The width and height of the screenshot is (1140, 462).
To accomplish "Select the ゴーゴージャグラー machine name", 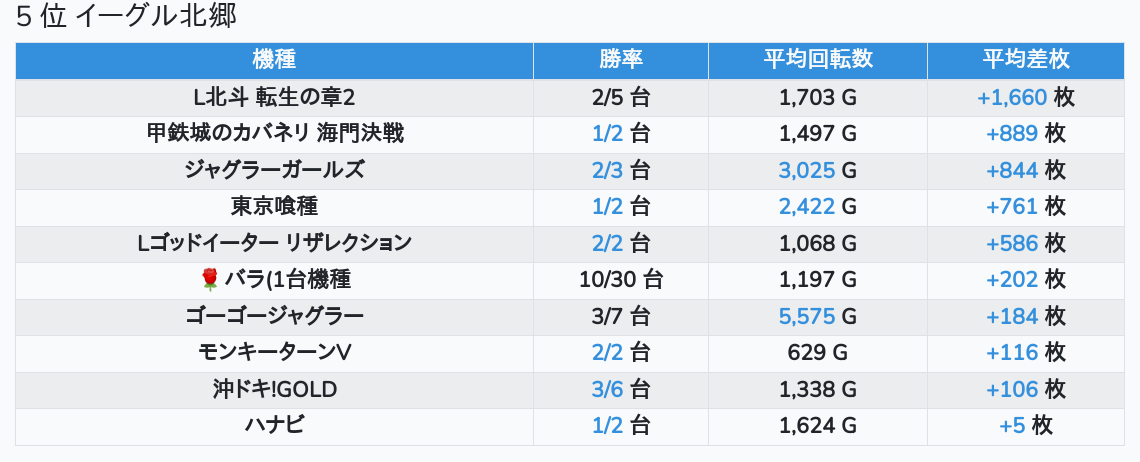I will click(274, 316).
